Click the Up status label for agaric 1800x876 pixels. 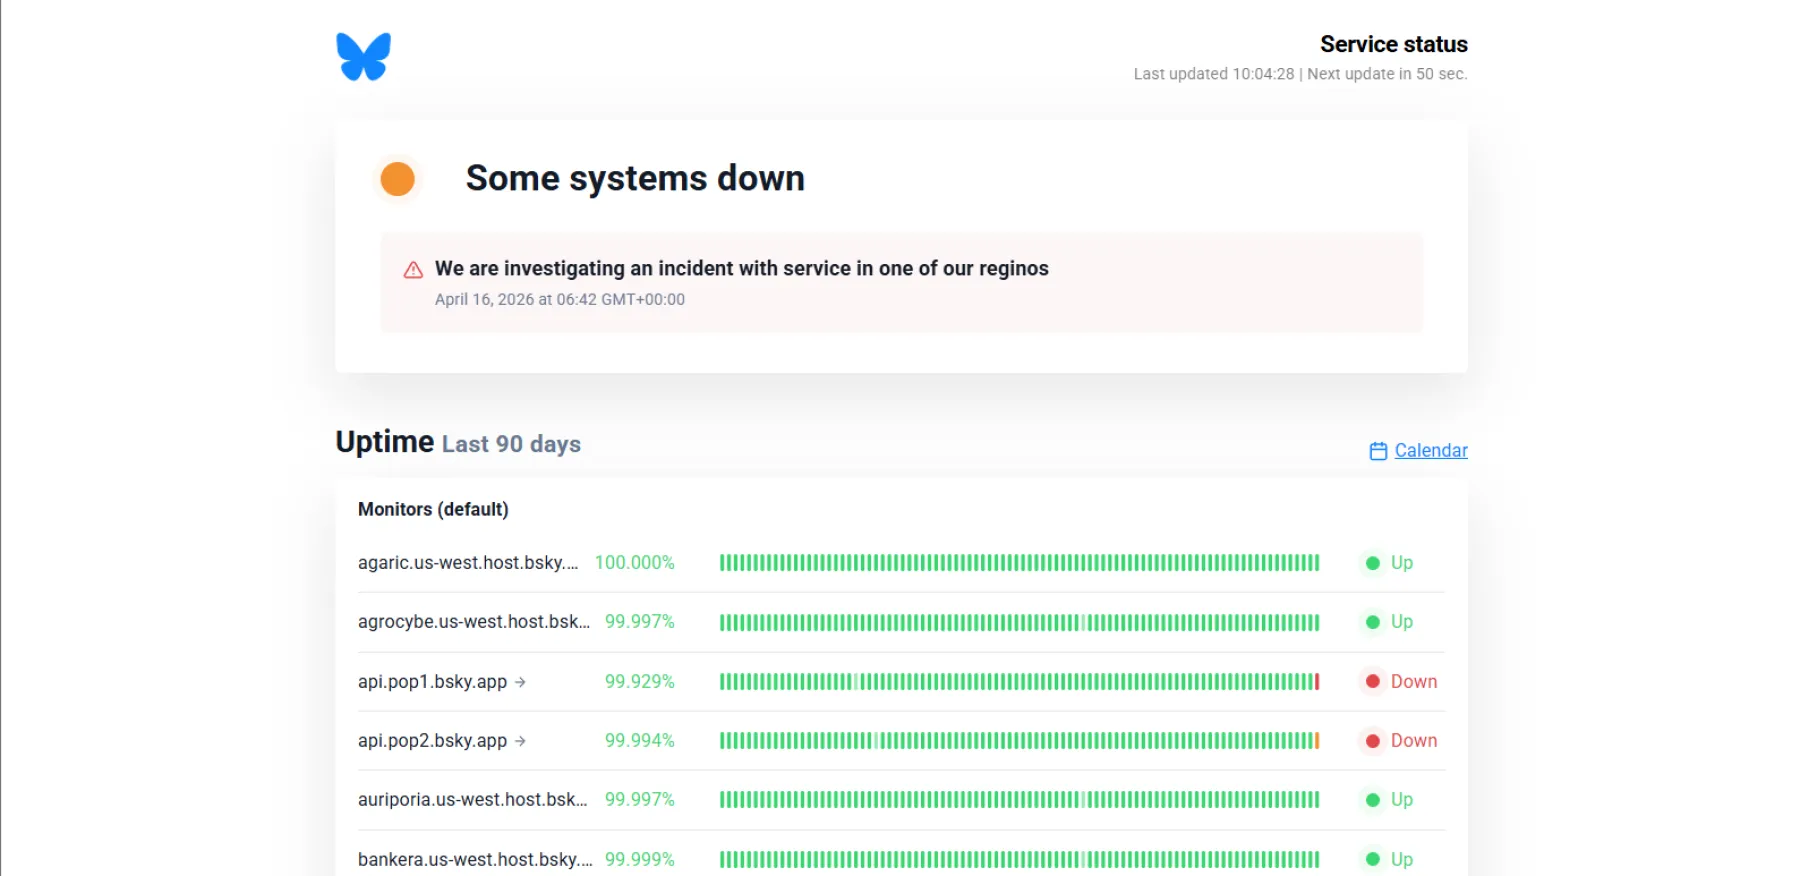click(x=1402, y=563)
